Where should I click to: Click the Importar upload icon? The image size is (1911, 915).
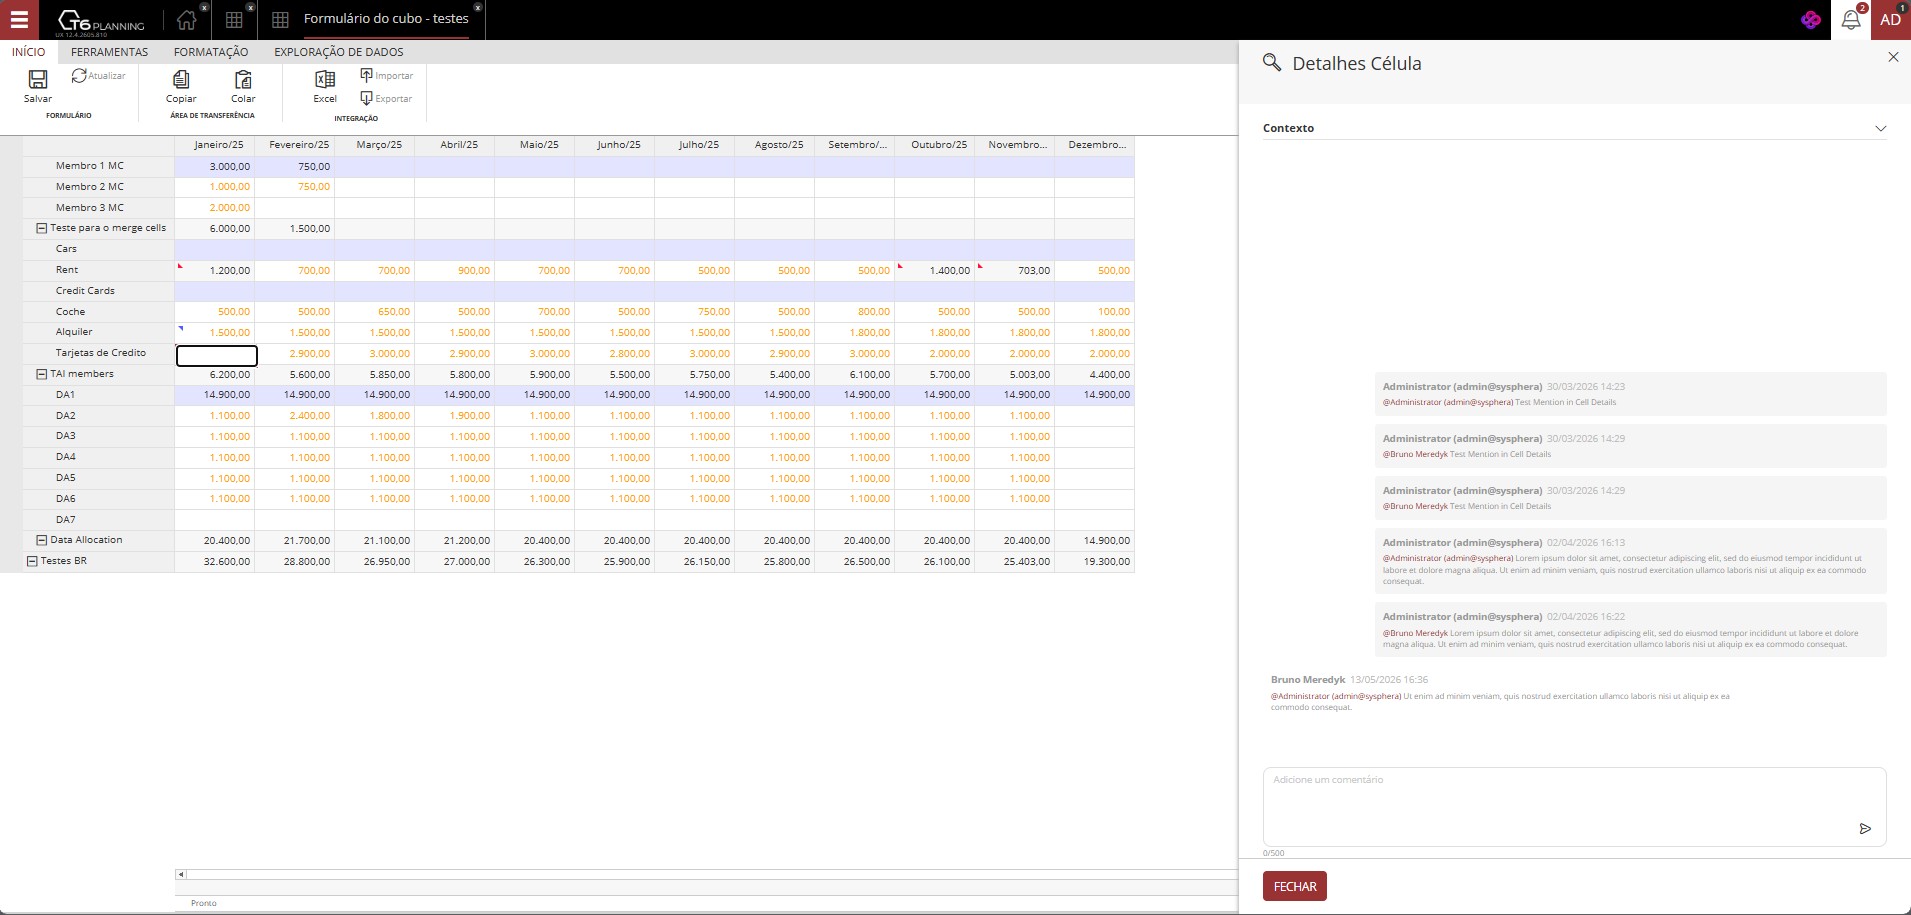[366, 75]
